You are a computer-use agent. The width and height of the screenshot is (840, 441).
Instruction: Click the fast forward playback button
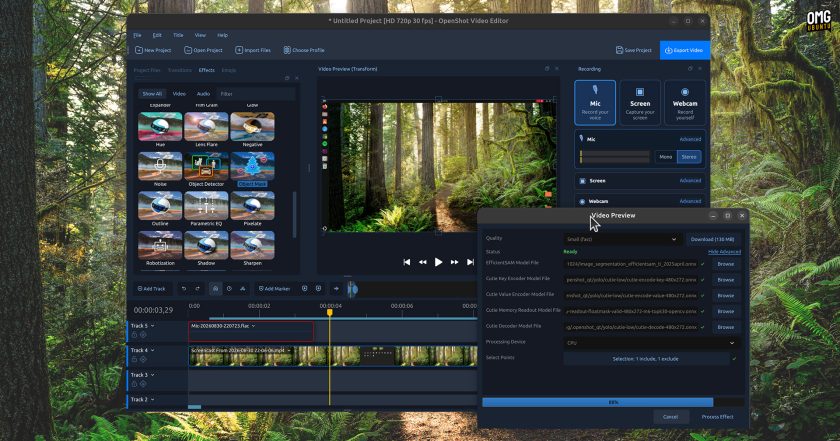point(454,262)
